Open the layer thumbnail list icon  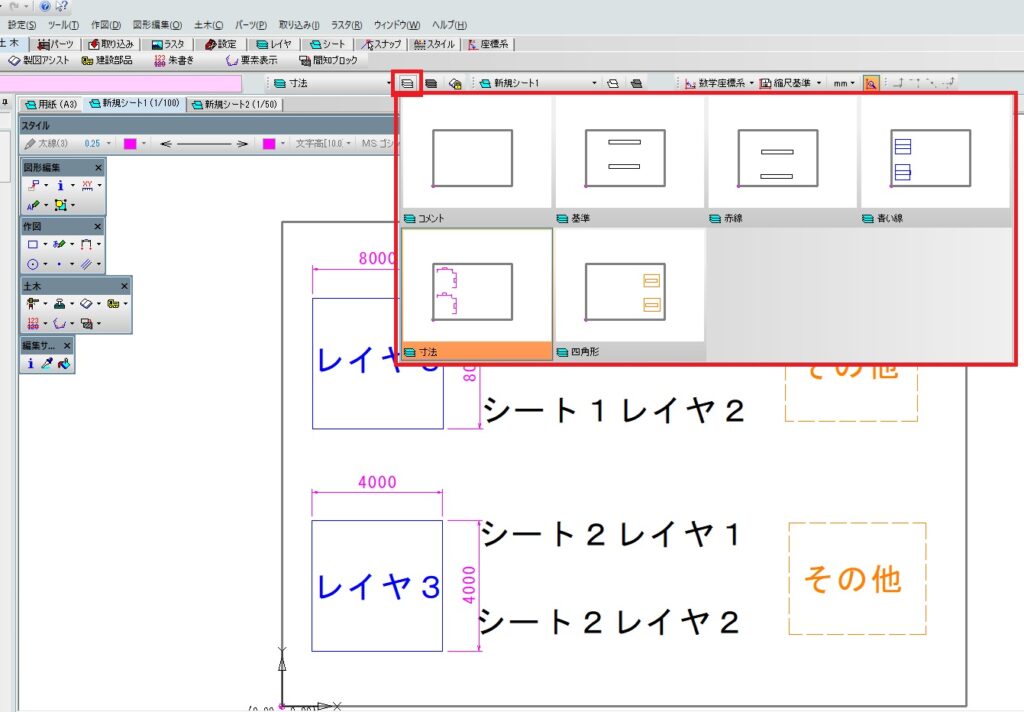click(x=407, y=84)
